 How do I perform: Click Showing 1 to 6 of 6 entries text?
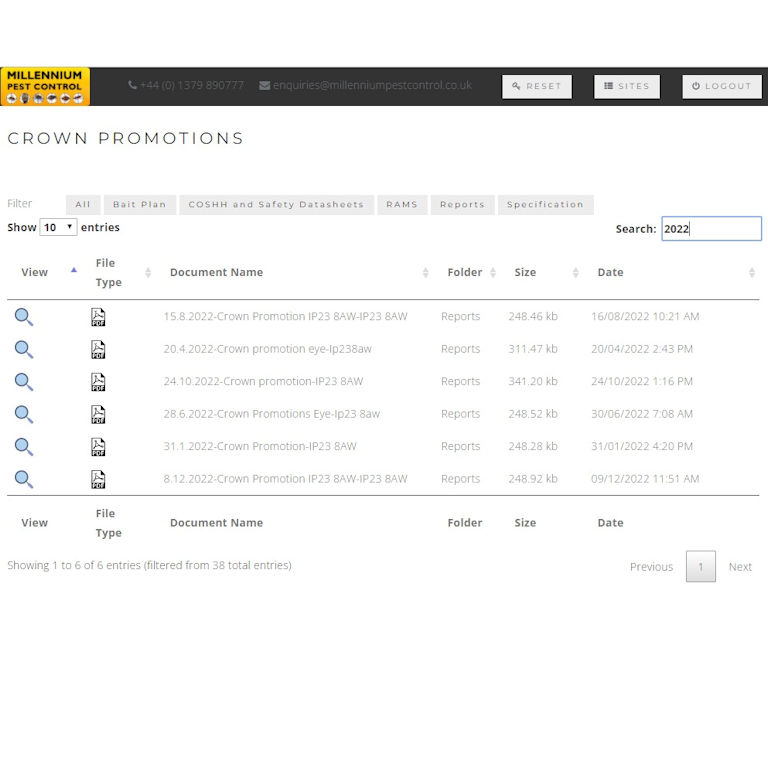click(x=149, y=565)
